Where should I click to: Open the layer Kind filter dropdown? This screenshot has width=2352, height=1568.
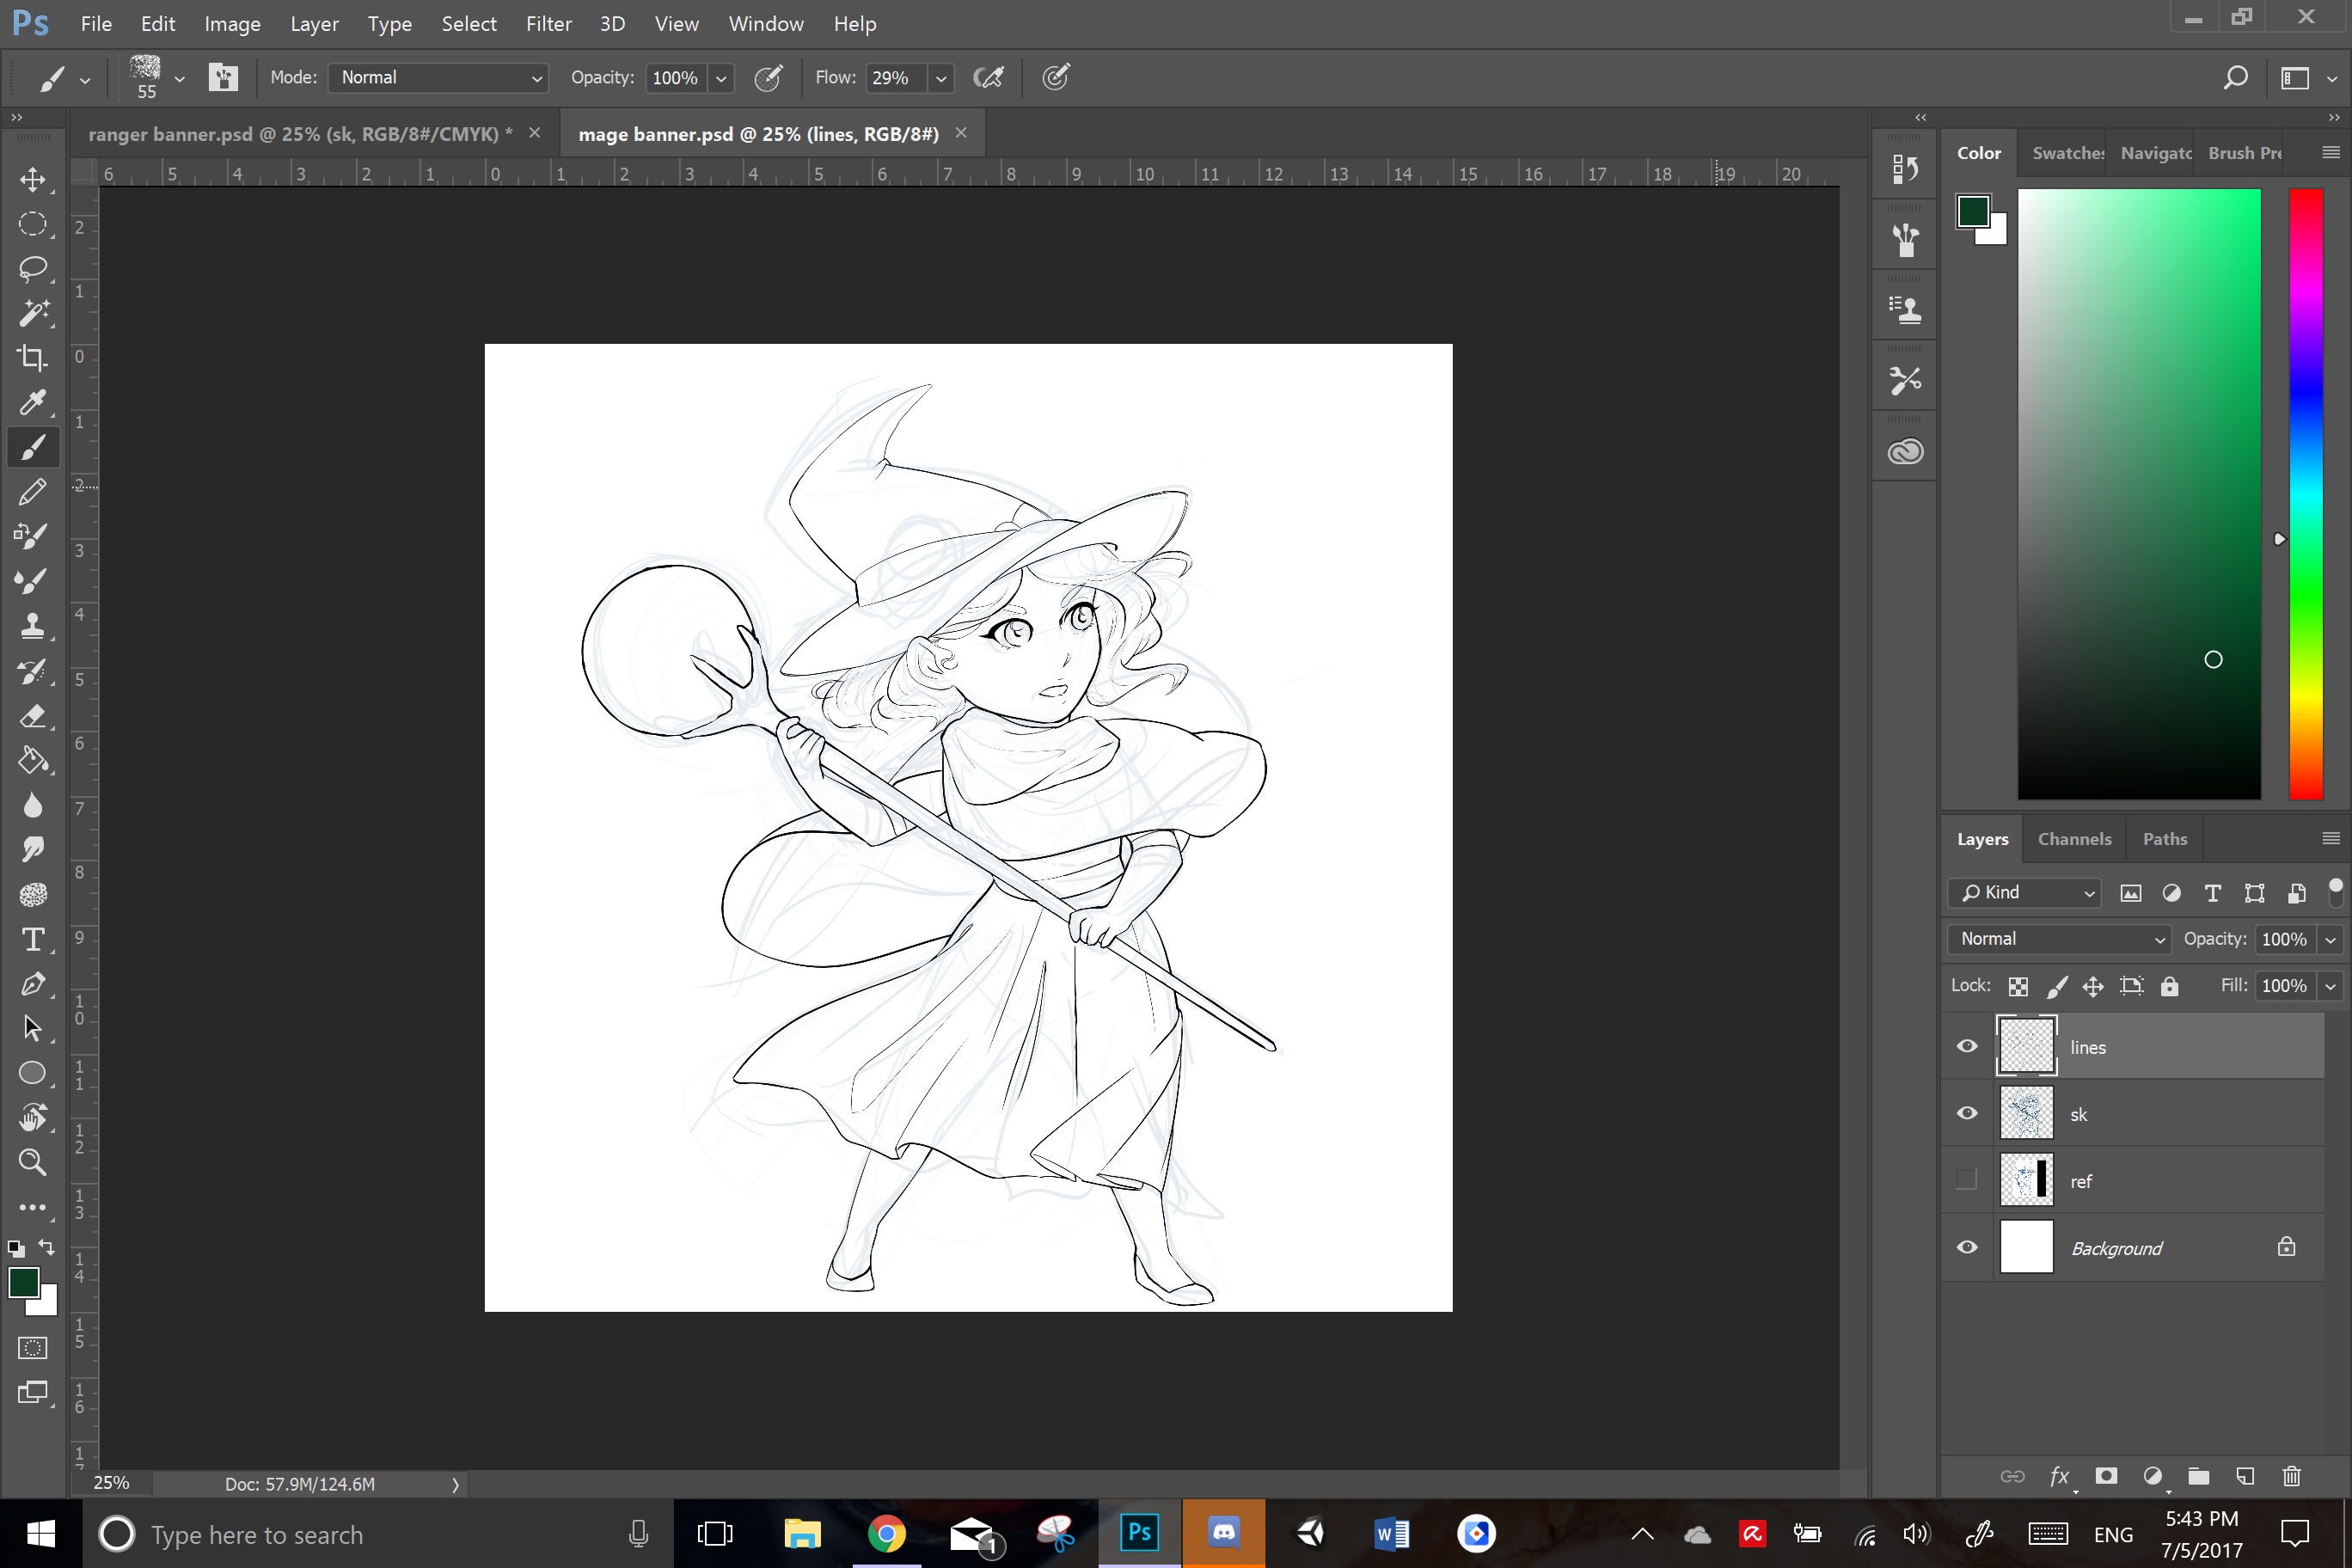(2024, 892)
